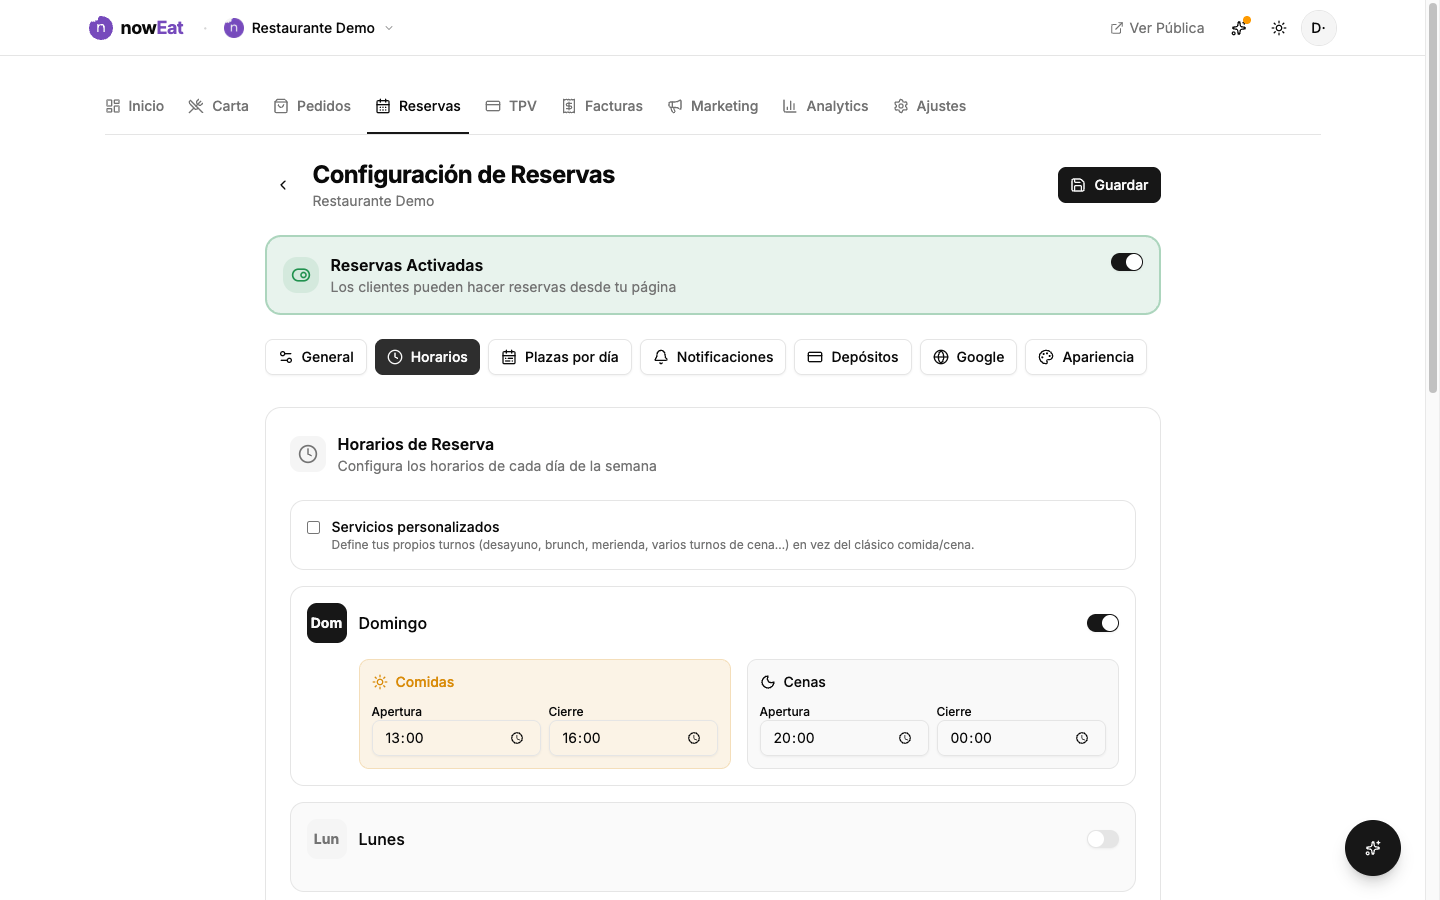
Task: Click the clock icon beside Horarios de Reserva
Action: [x=308, y=454]
